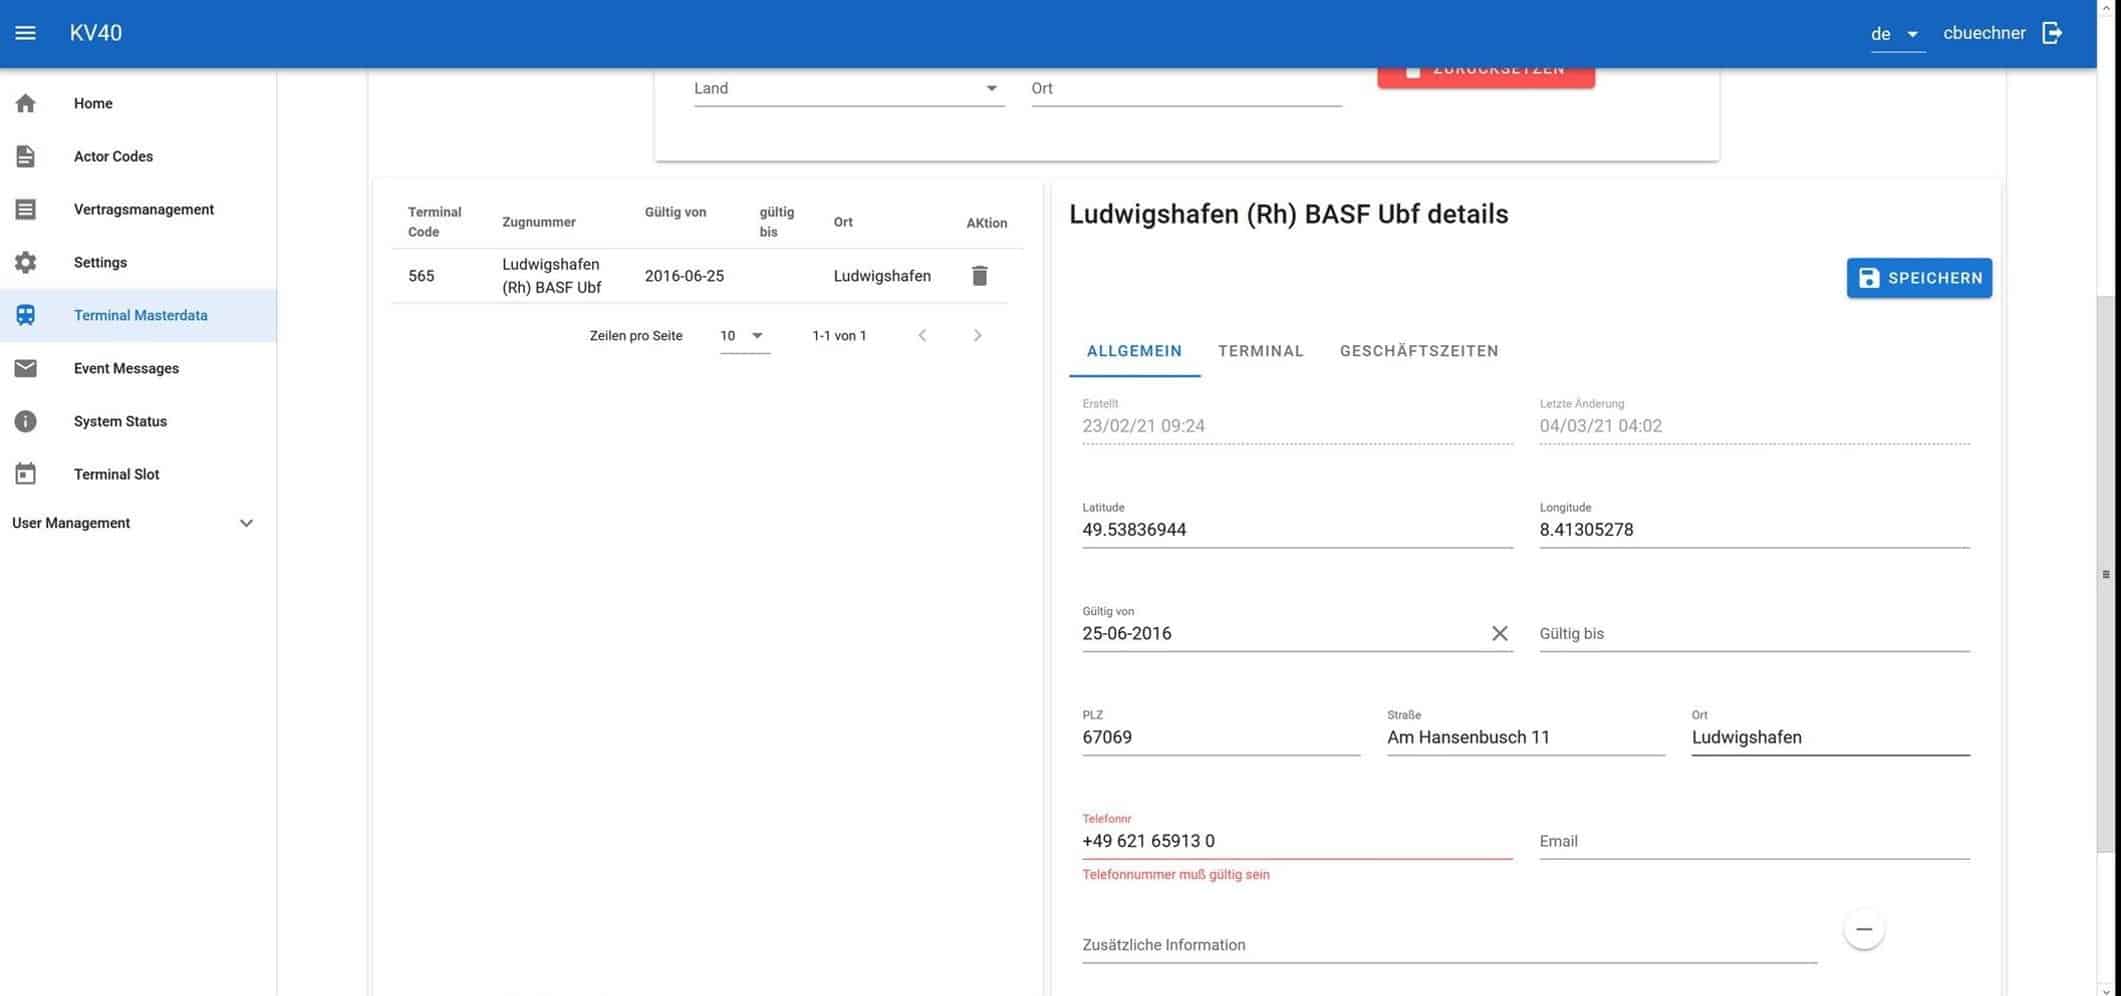Open the language selector dropdown
Screen dimensions: 2121x996
tap(1896, 34)
